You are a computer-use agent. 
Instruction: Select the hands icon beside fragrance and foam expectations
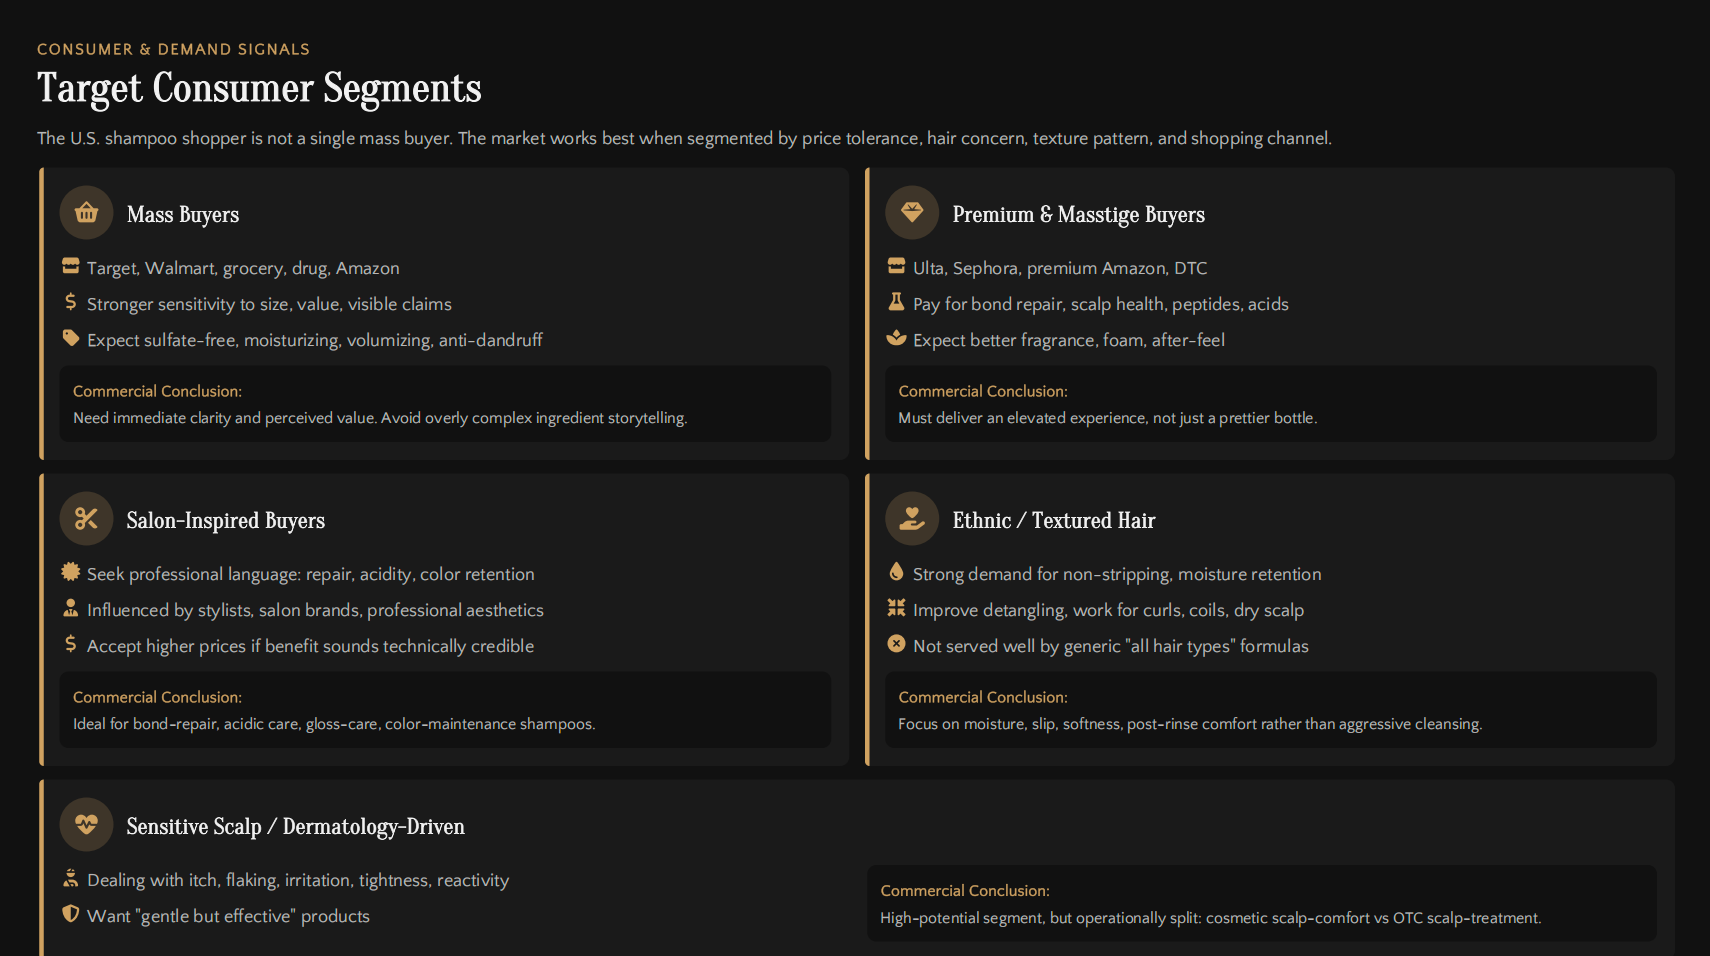tap(896, 338)
